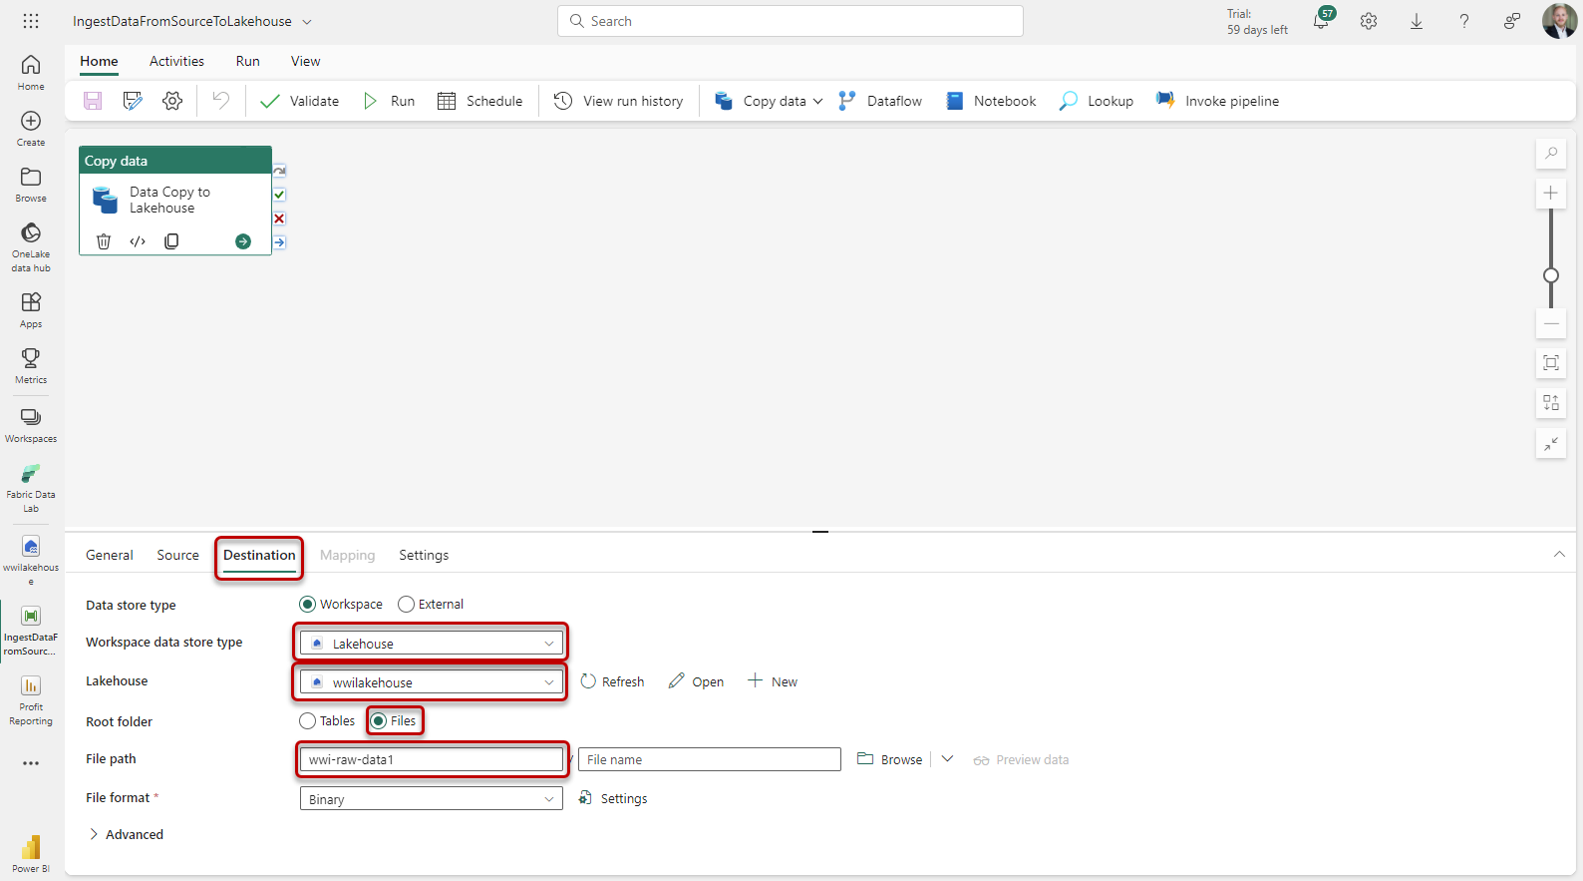Undo the last change
Image resolution: width=1583 pixels, height=881 pixels.
[221, 101]
